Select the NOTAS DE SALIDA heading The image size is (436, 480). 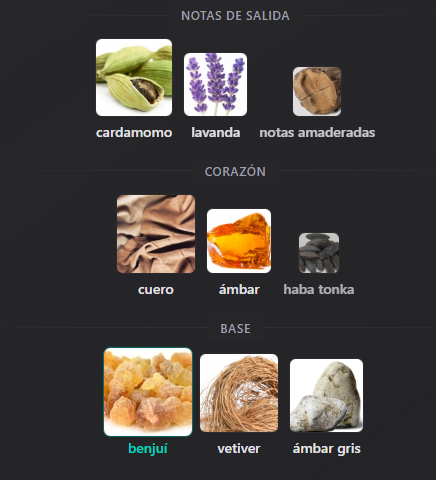(235, 16)
